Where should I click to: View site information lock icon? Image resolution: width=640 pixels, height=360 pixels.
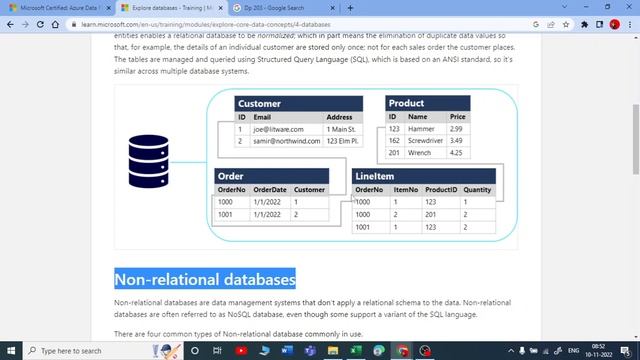(74, 24)
